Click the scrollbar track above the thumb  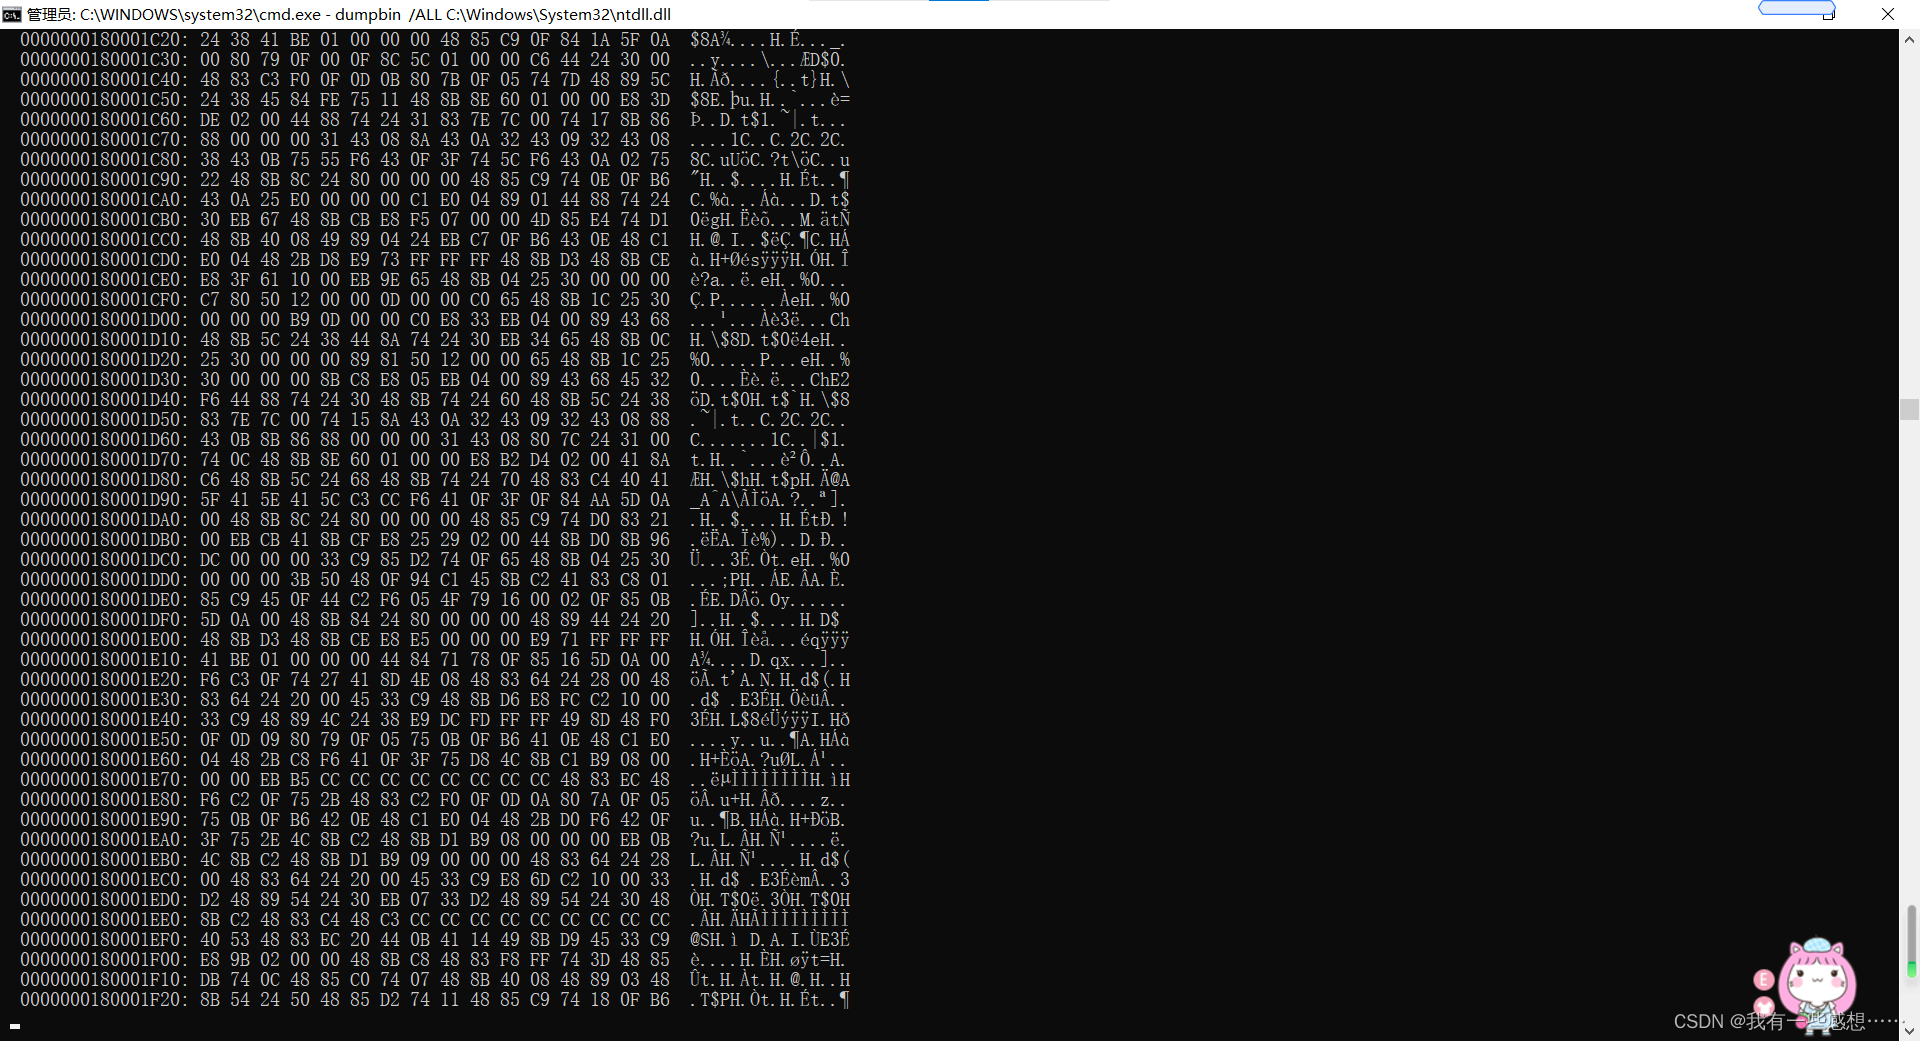click(1909, 225)
